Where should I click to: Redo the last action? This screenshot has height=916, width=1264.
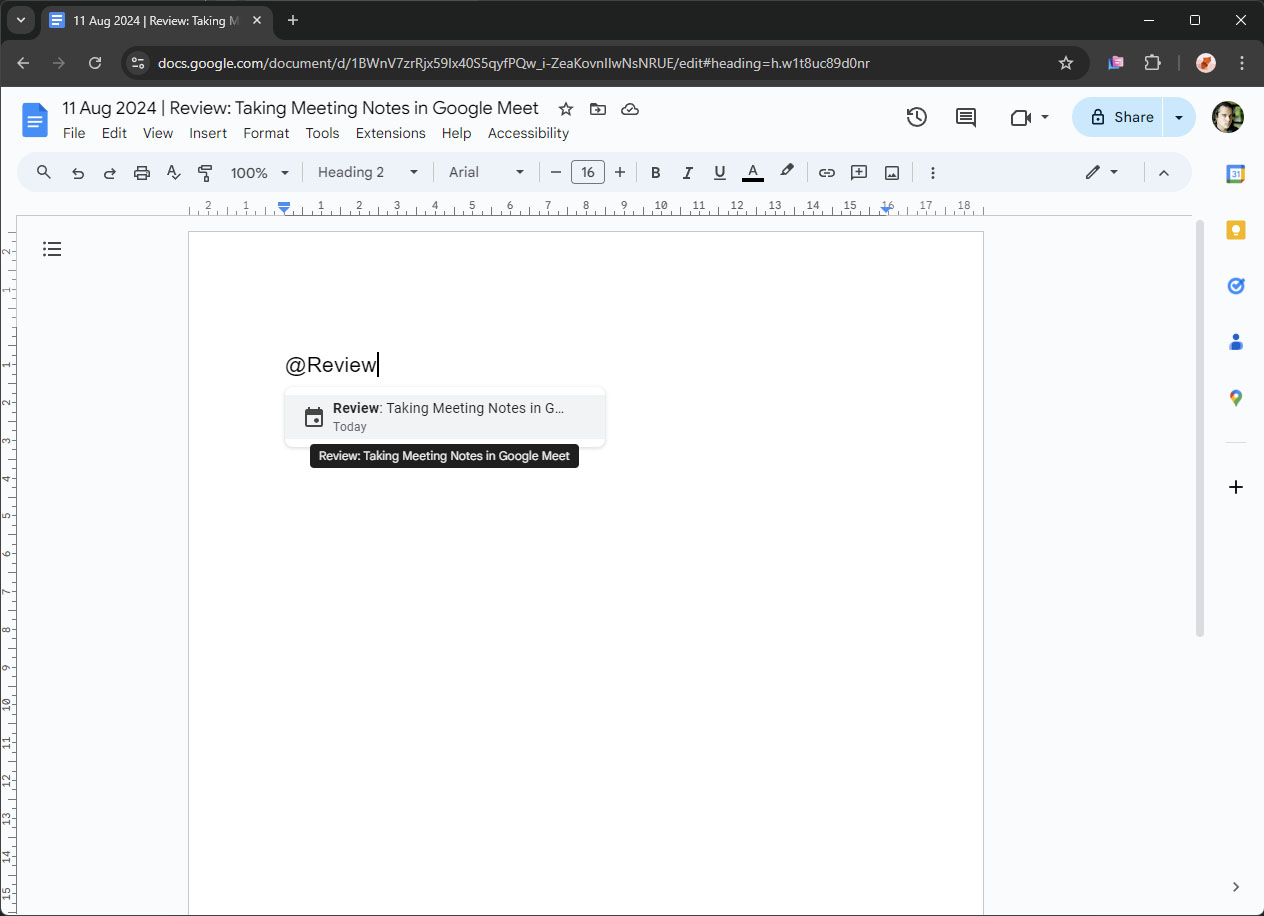coord(110,173)
